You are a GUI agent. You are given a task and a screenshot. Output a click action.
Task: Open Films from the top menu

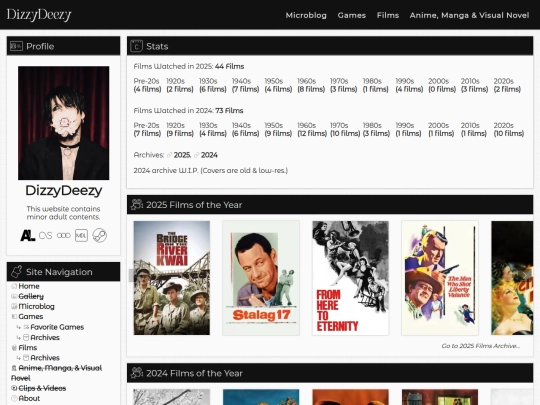pyautogui.click(x=388, y=15)
